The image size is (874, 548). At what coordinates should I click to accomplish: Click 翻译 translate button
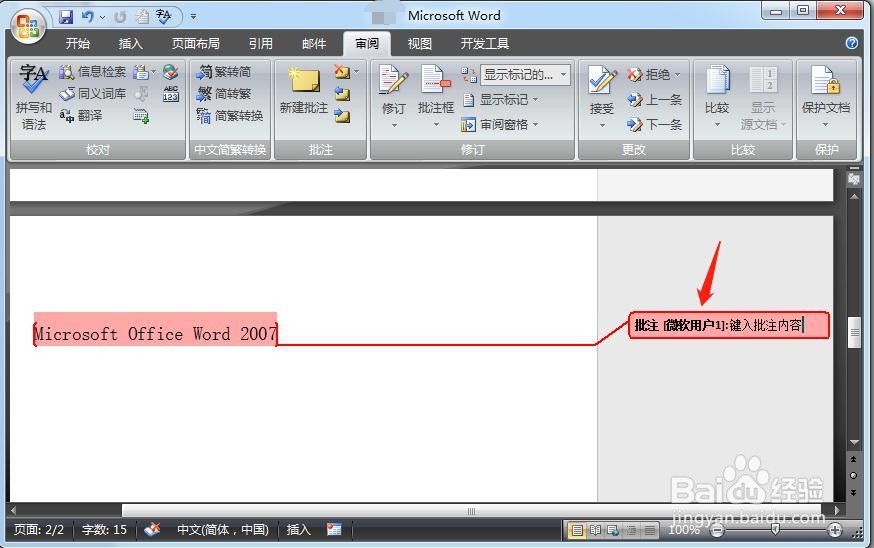click(81, 115)
